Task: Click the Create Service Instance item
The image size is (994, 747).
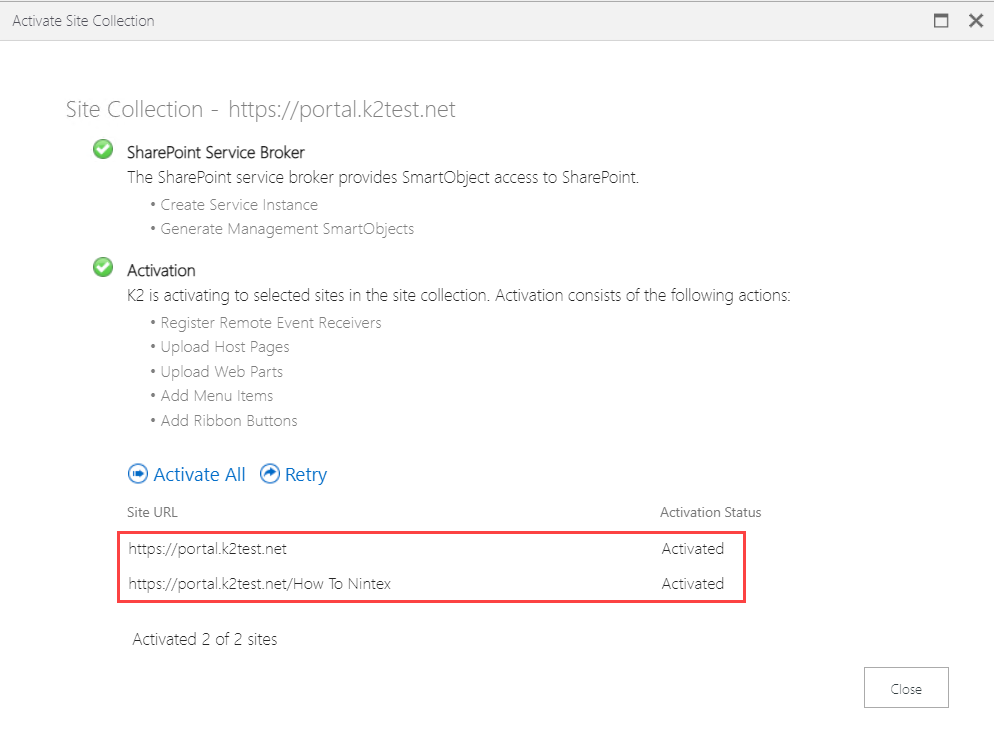Action: point(239,205)
